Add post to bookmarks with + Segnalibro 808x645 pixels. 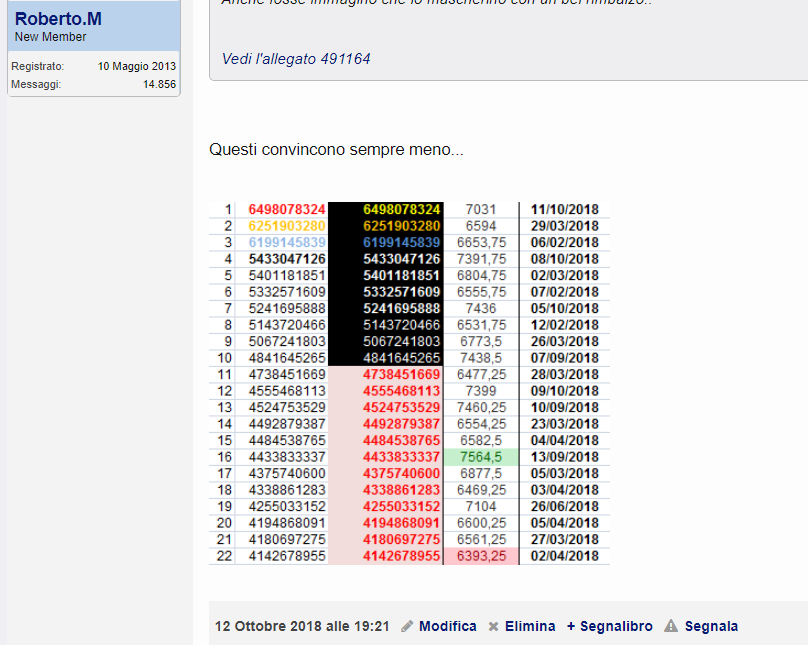(x=609, y=626)
